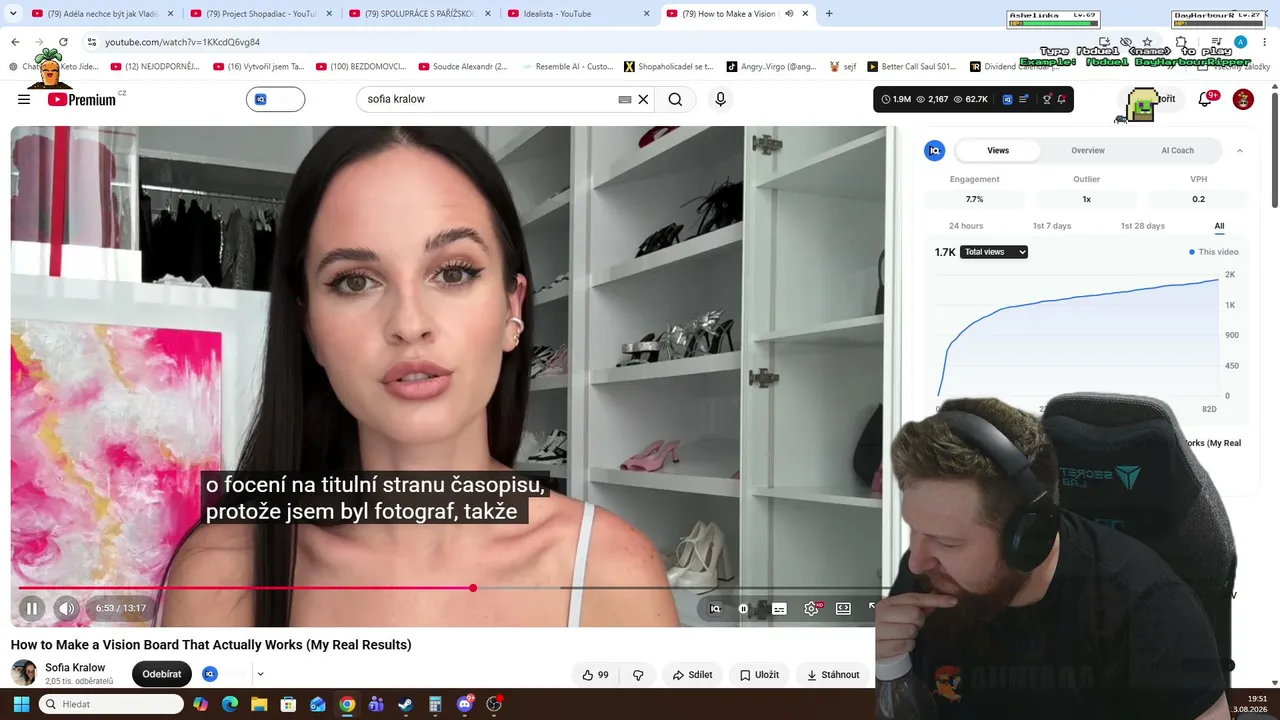Toggle subtitles in the video player
The width and height of the screenshot is (1280, 720).
(x=779, y=608)
